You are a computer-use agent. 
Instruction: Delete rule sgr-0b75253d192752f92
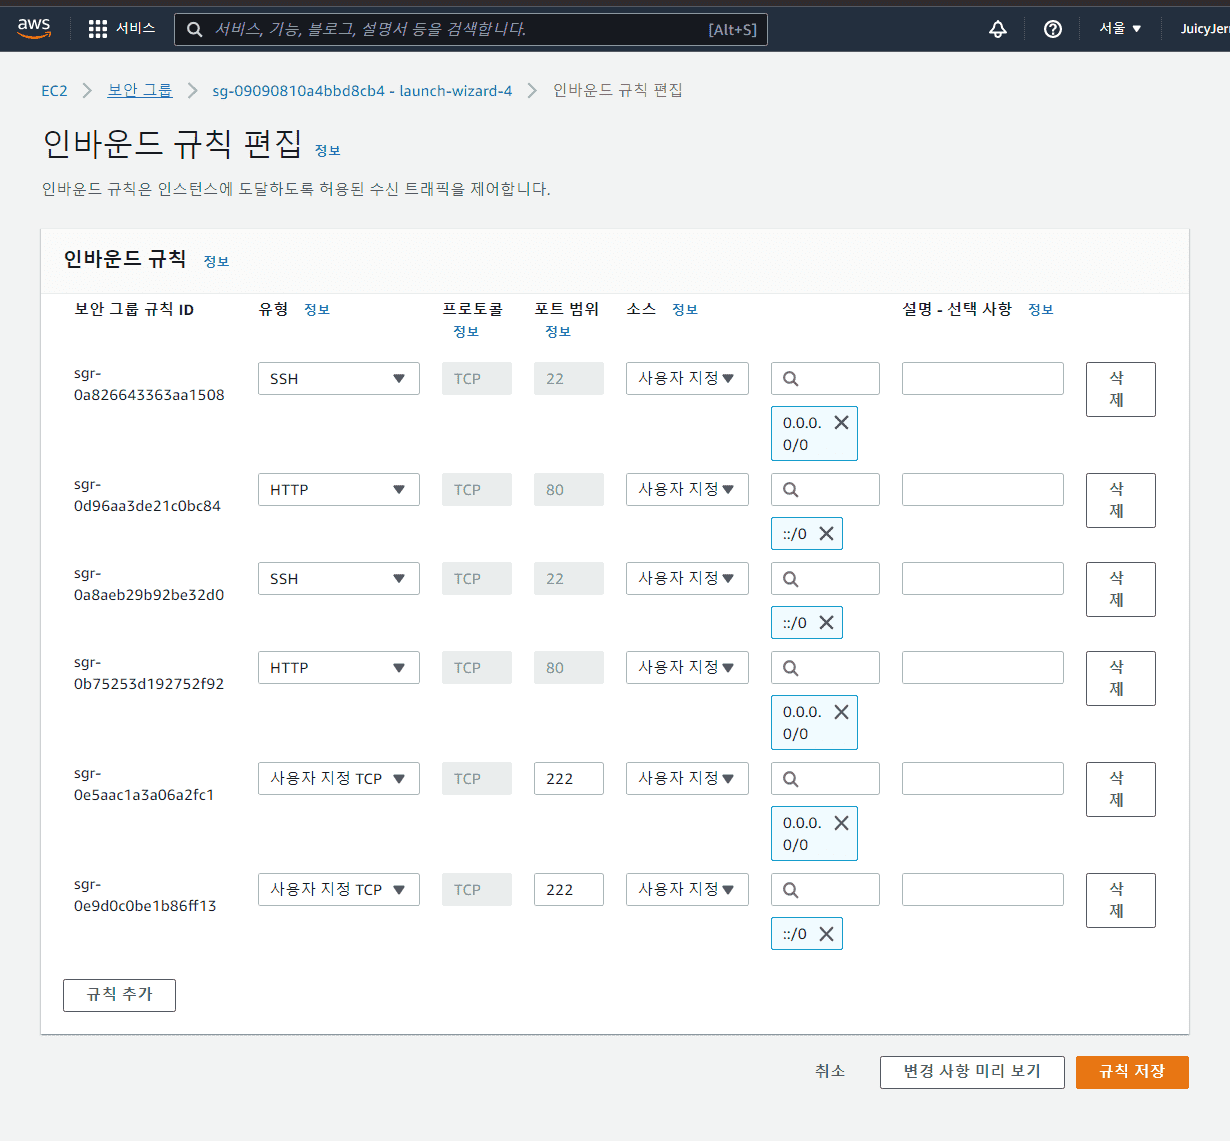point(1121,679)
